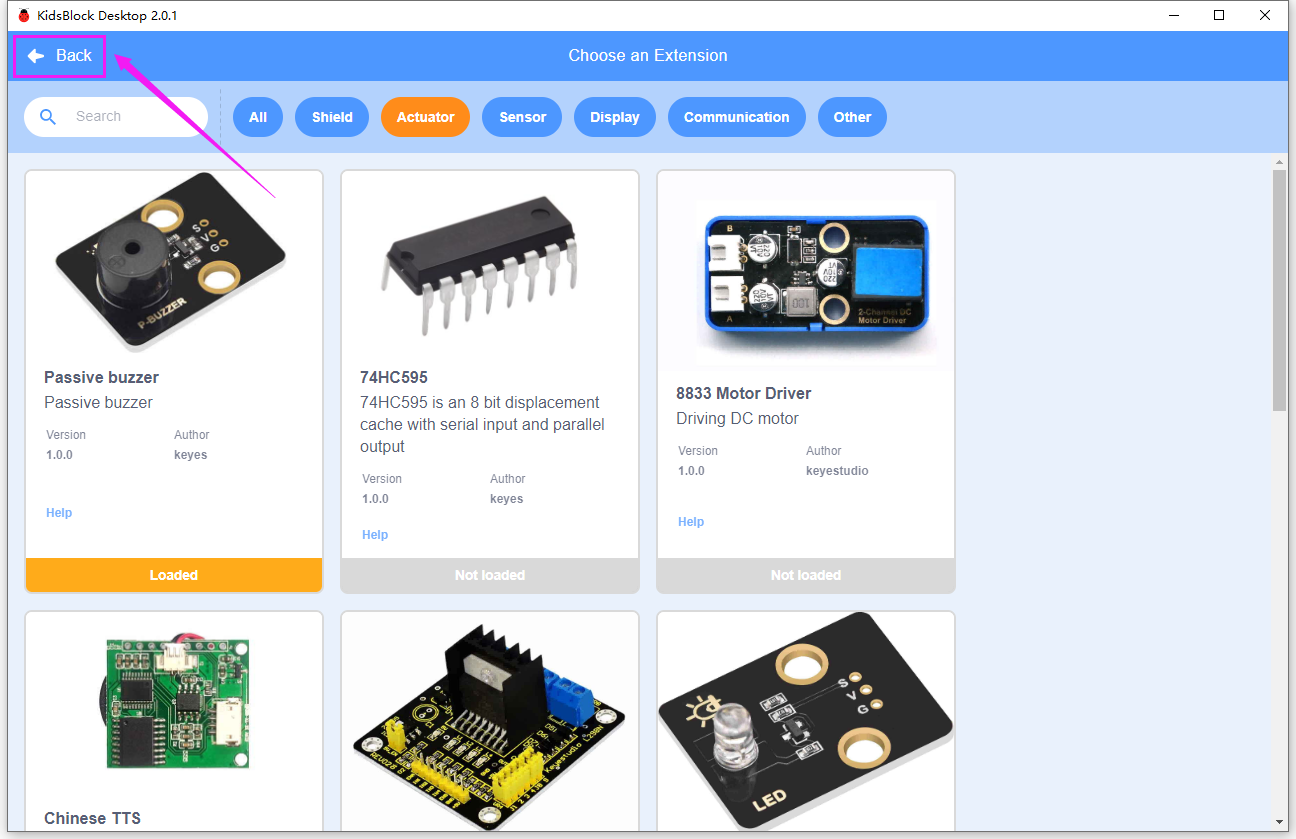Load the 74HC595 extension
This screenshot has height=839, width=1296.
490,575
